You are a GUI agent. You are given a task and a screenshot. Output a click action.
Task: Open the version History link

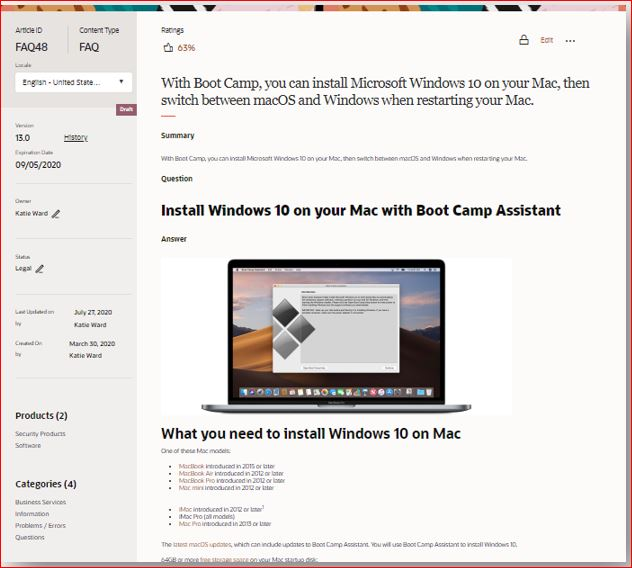coord(75,138)
